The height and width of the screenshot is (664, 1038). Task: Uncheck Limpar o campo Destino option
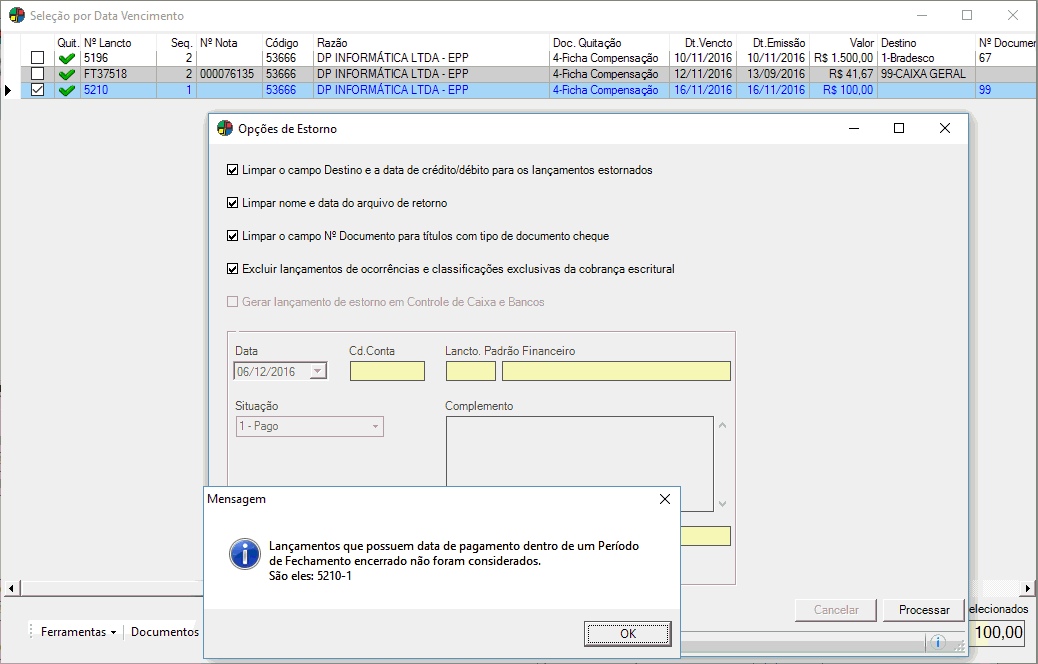click(x=233, y=170)
